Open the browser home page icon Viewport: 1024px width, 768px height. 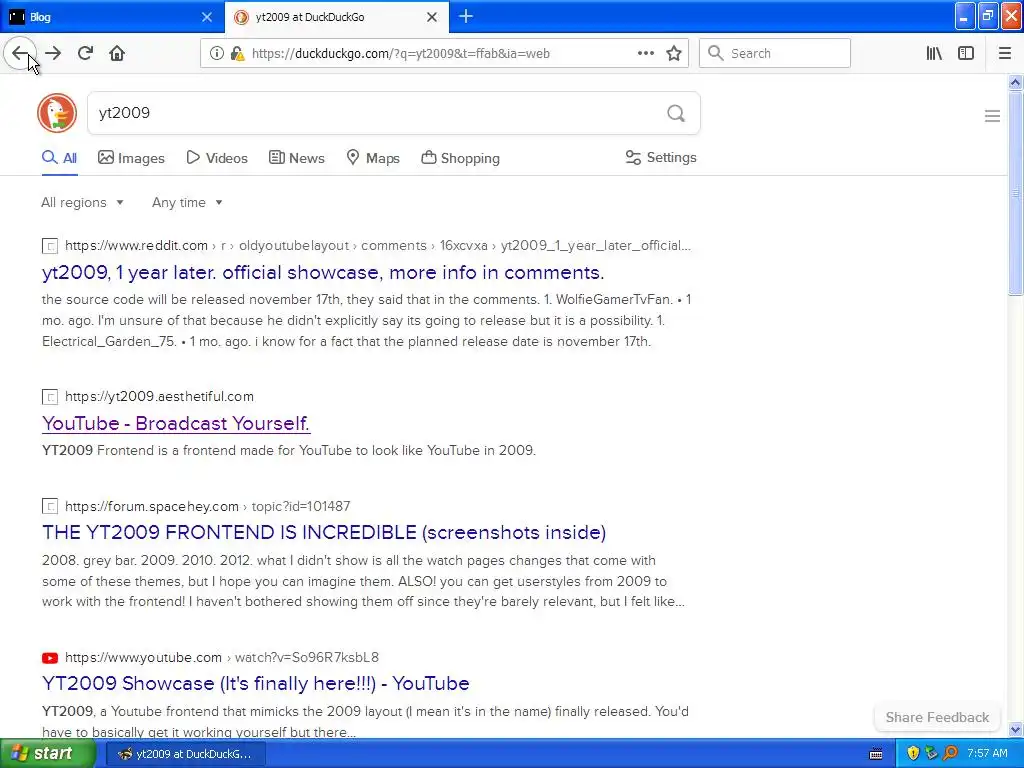117,53
